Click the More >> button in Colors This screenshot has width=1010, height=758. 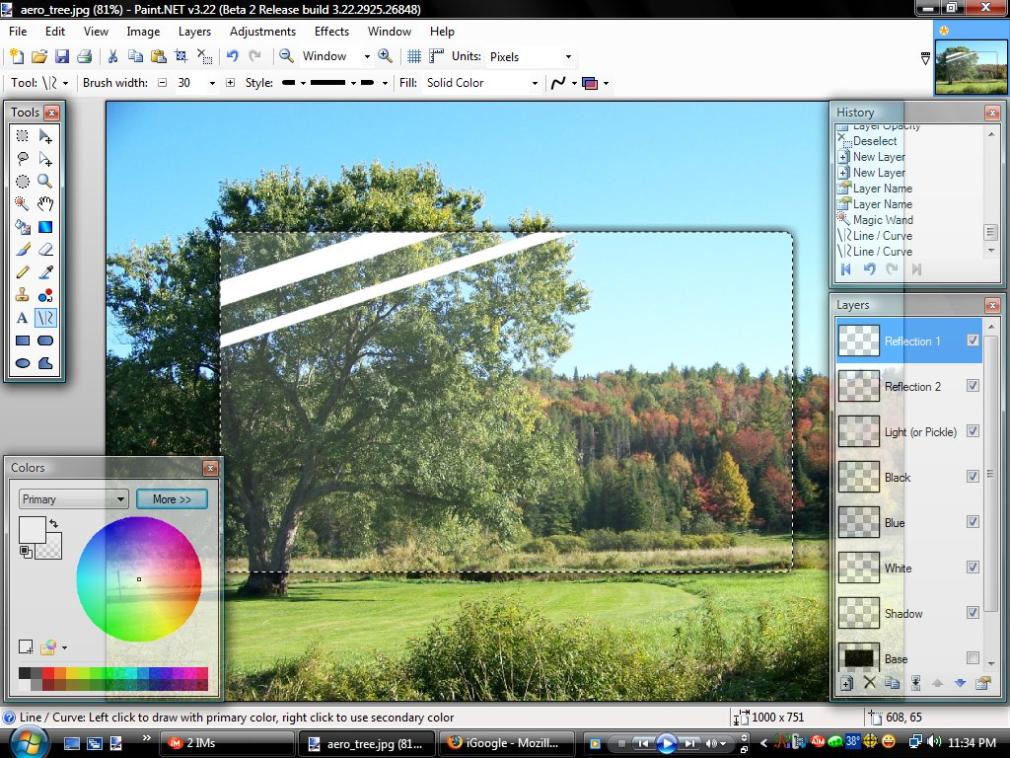(x=172, y=499)
